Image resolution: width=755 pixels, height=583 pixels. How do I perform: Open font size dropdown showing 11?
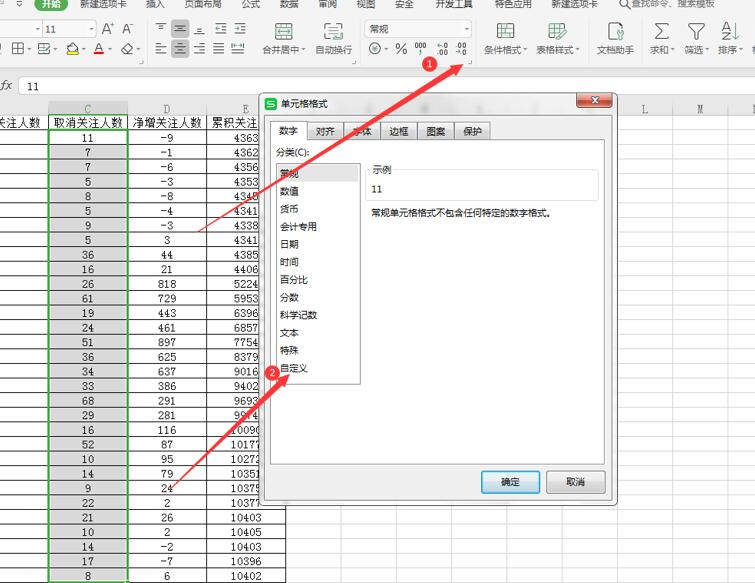click(91, 29)
